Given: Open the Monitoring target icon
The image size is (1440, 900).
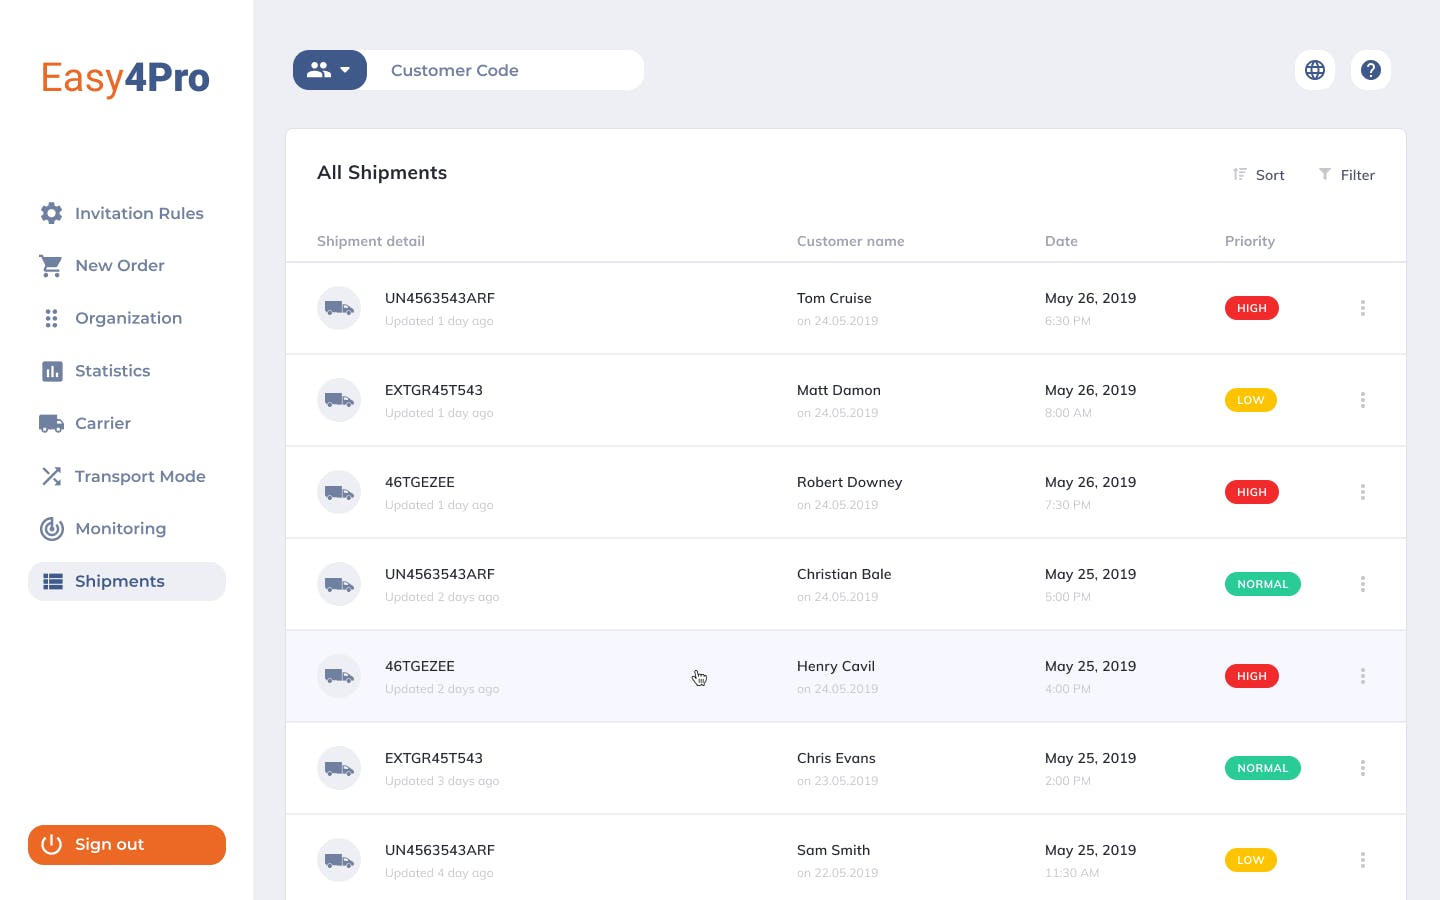Looking at the screenshot, I should point(52,529).
